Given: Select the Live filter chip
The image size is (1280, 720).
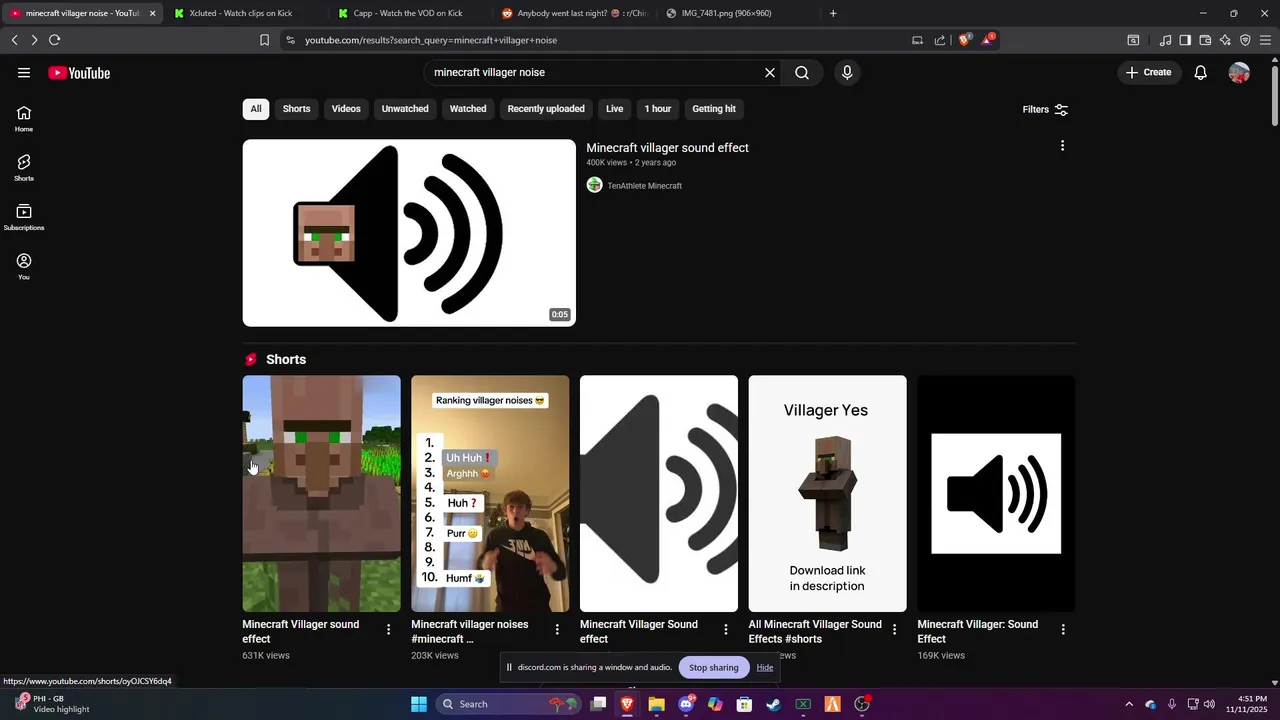Looking at the screenshot, I should click(x=614, y=109).
